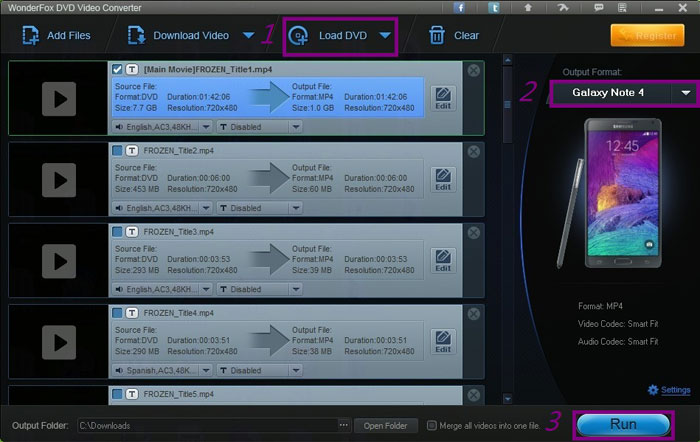Image resolution: width=700 pixels, height=442 pixels.
Task: Click the share arrow icon in title bar
Action: click(x=563, y=8)
